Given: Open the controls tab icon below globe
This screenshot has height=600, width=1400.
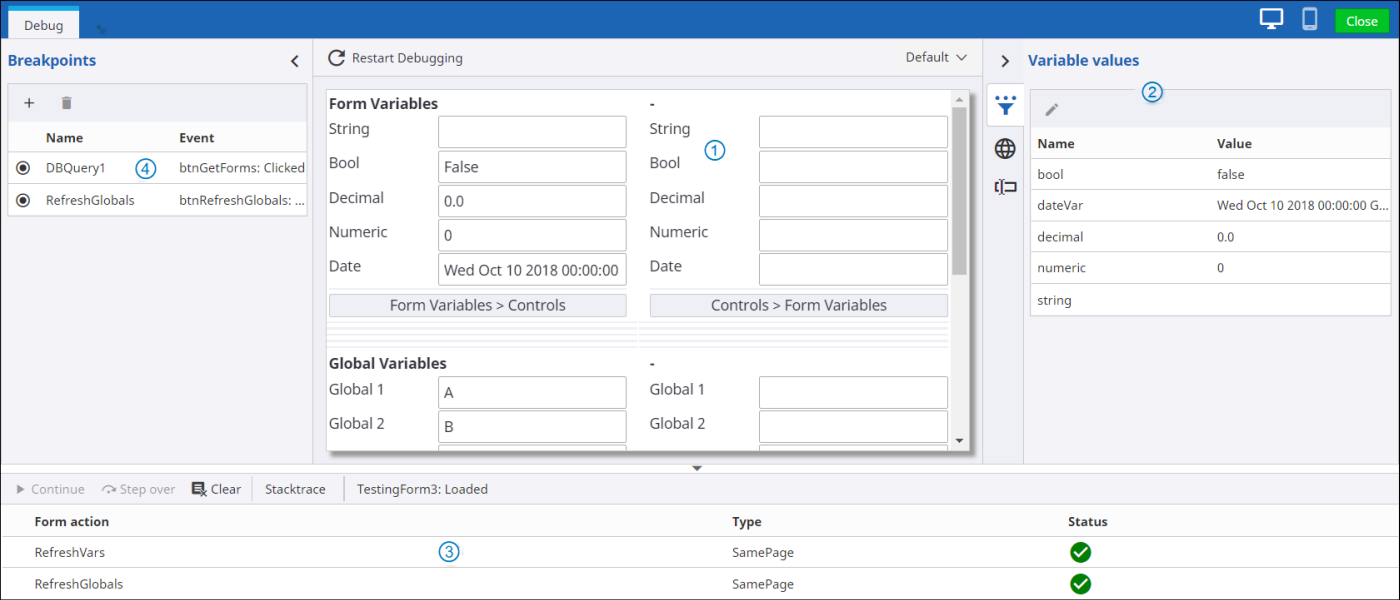Looking at the screenshot, I should (x=1005, y=187).
